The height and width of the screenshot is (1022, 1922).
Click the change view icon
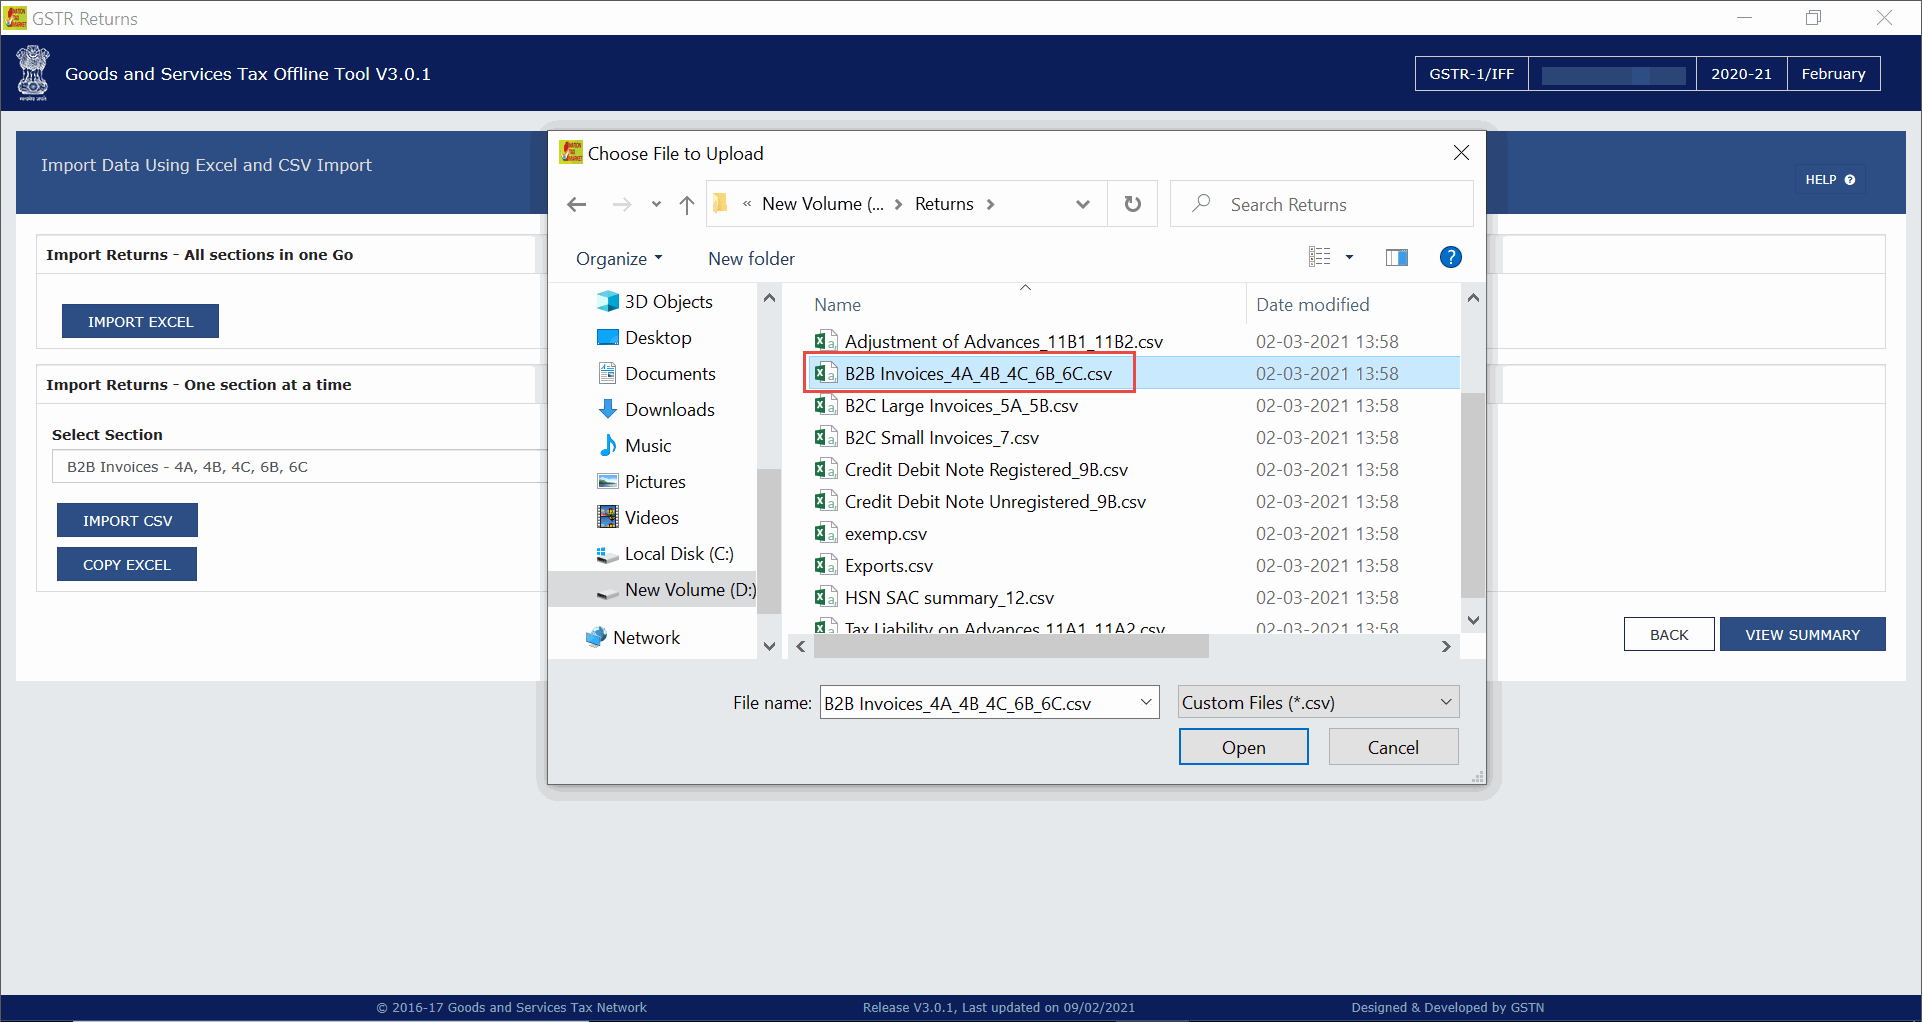[1320, 257]
